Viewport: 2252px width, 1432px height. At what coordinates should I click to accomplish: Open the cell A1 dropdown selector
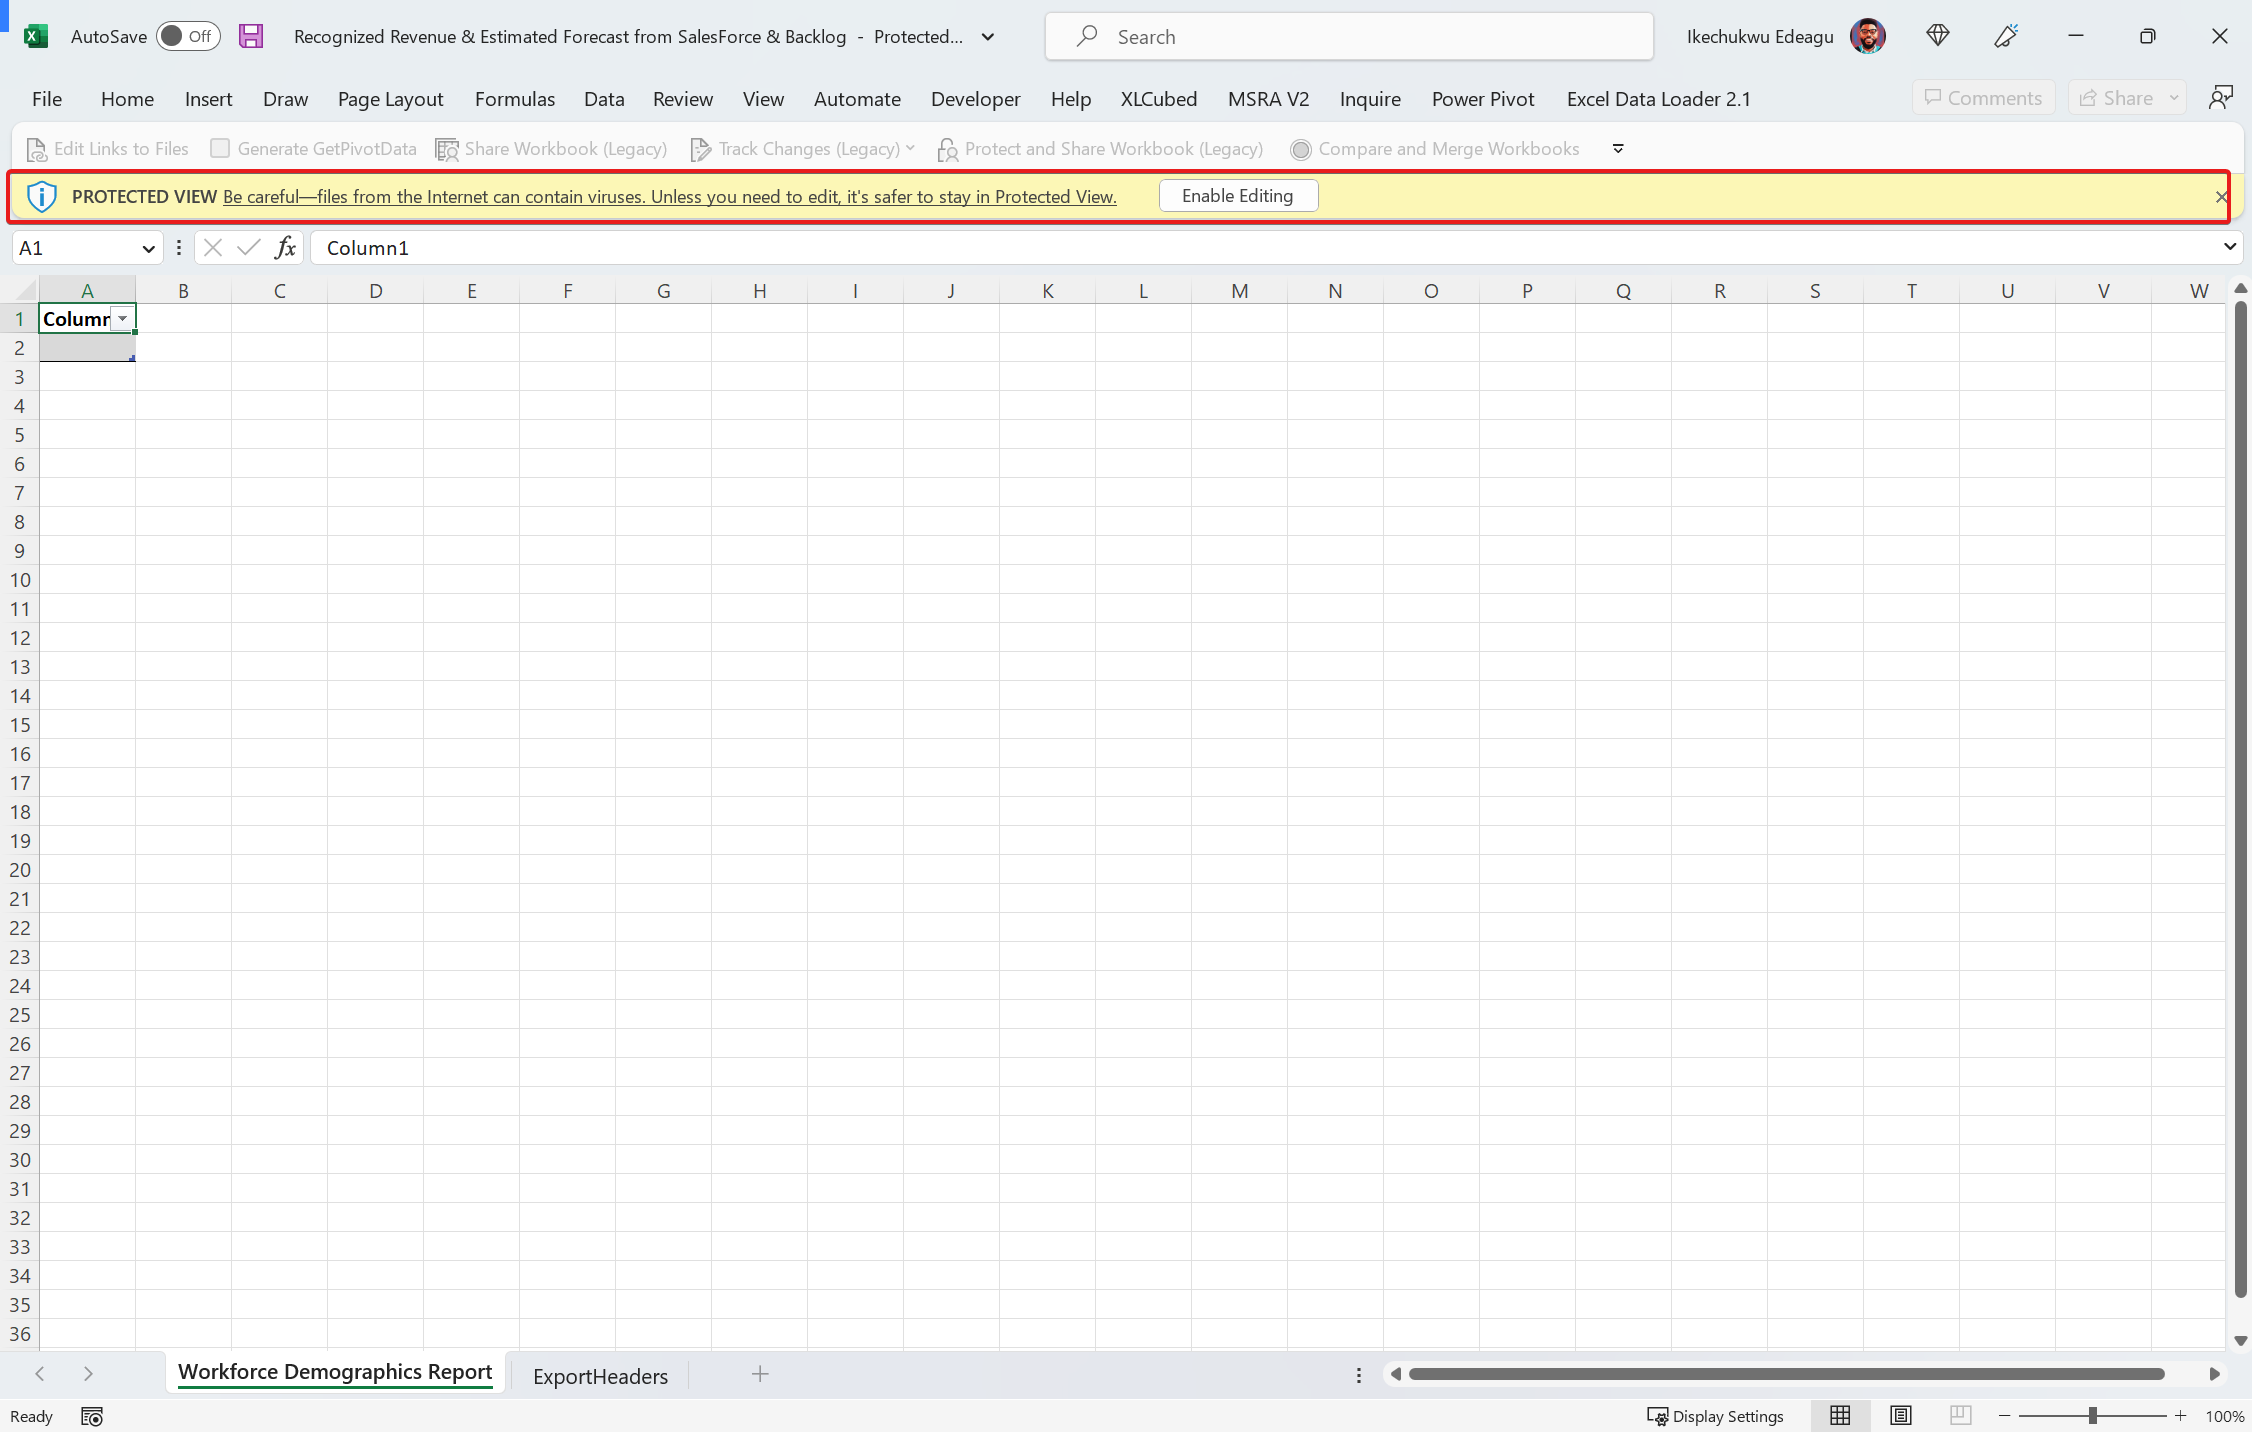pos(123,319)
